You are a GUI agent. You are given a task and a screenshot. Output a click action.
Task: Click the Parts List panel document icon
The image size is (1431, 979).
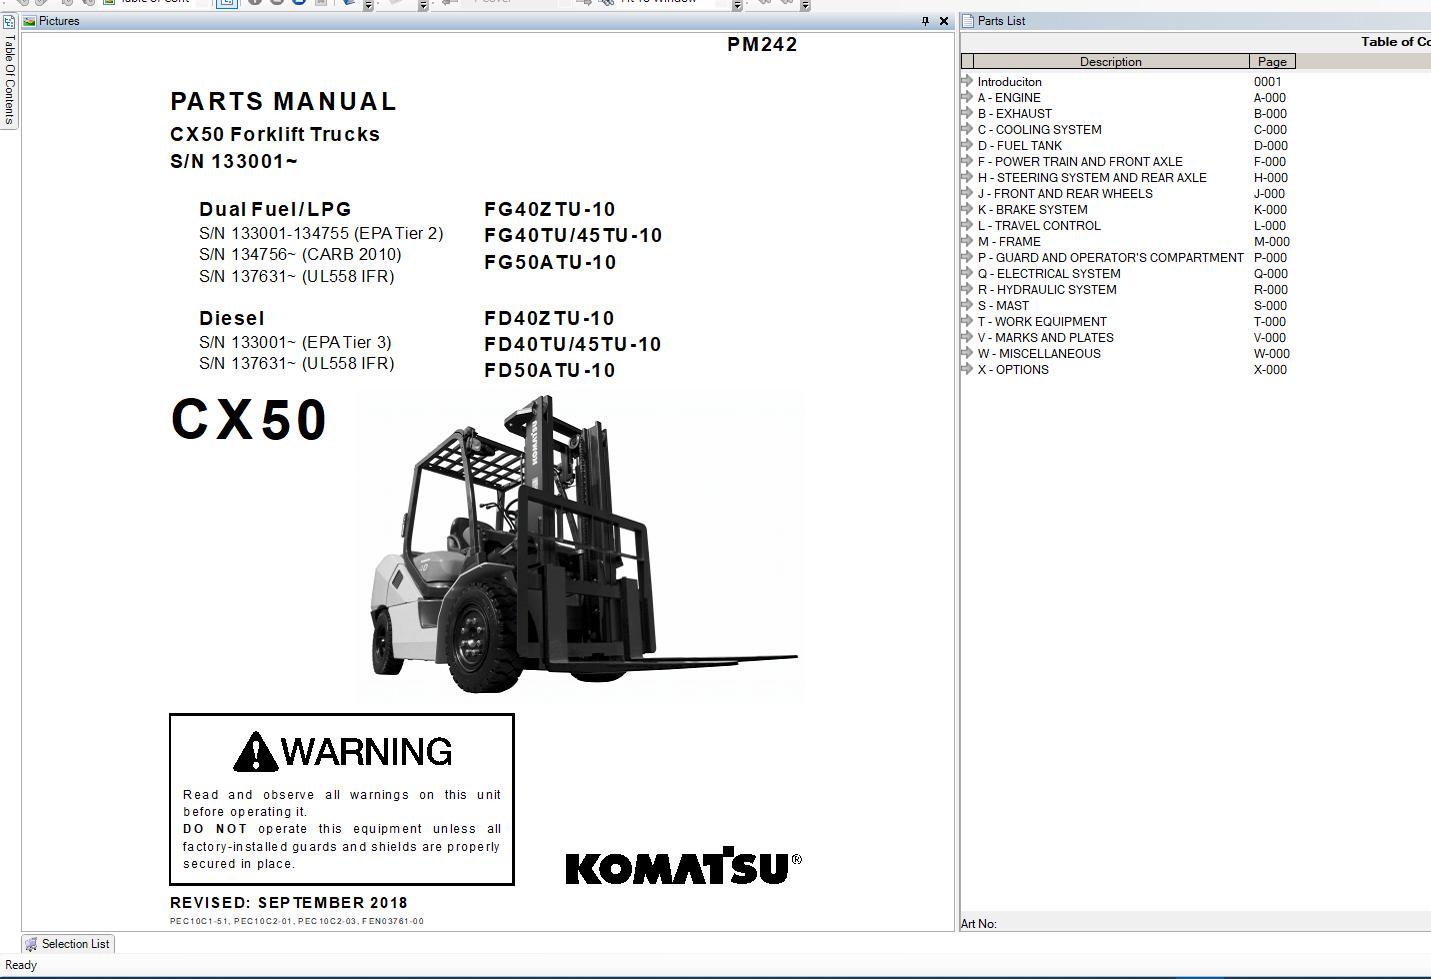pyautogui.click(x=968, y=21)
